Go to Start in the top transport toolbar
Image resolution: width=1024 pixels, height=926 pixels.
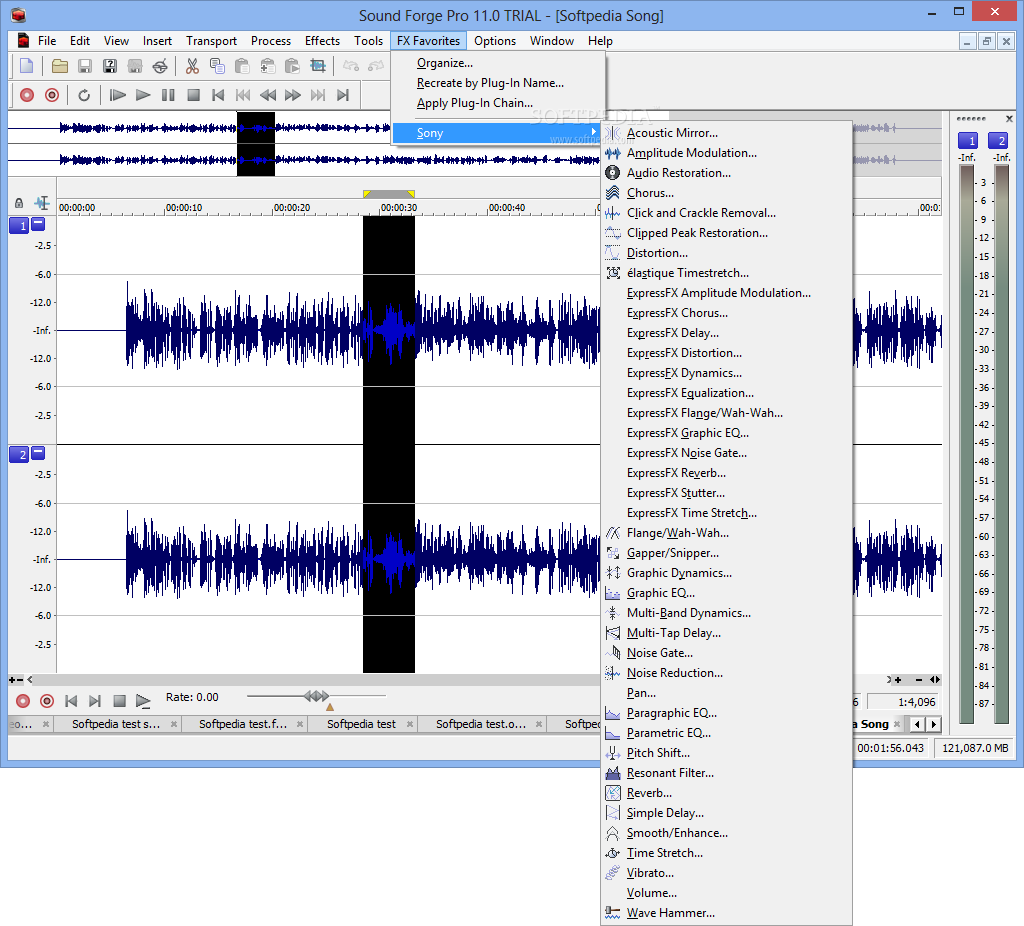tap(218, 95)
